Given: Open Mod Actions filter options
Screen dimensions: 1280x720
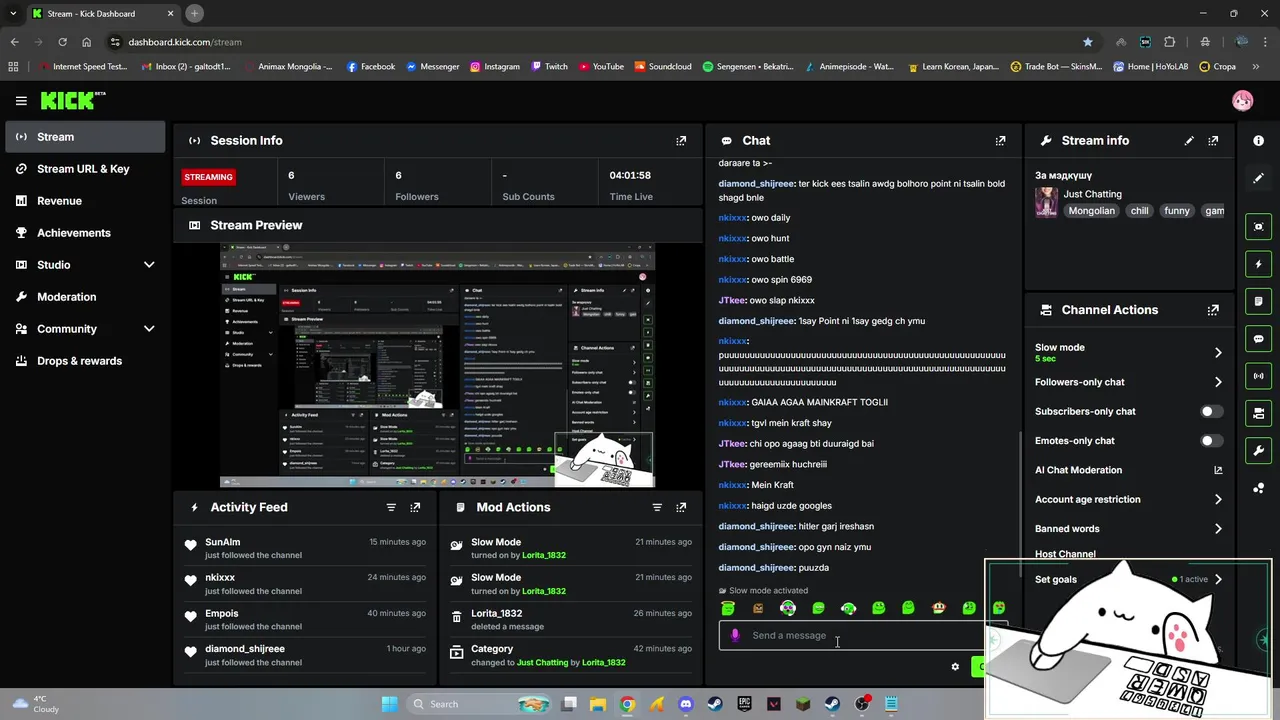Looking at the screenshot, I should 657,507.
